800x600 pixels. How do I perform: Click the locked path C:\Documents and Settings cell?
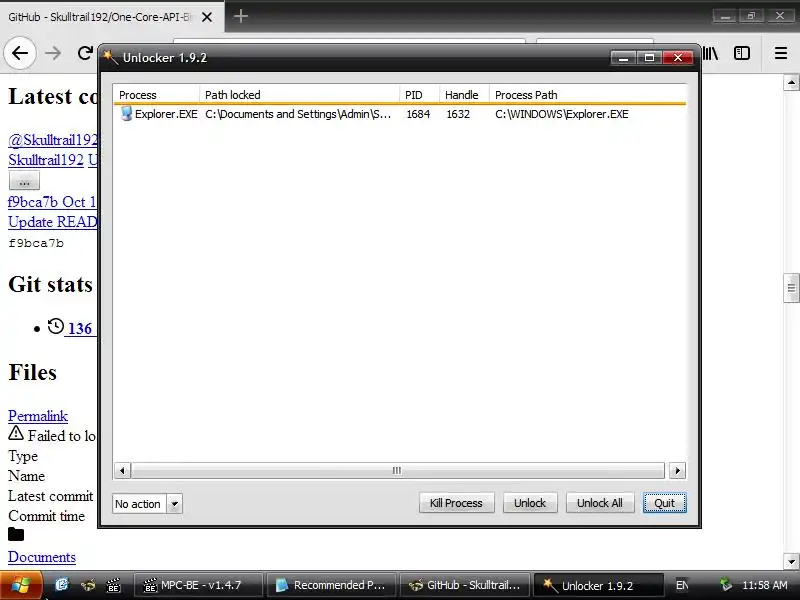[x=298, y=114]
